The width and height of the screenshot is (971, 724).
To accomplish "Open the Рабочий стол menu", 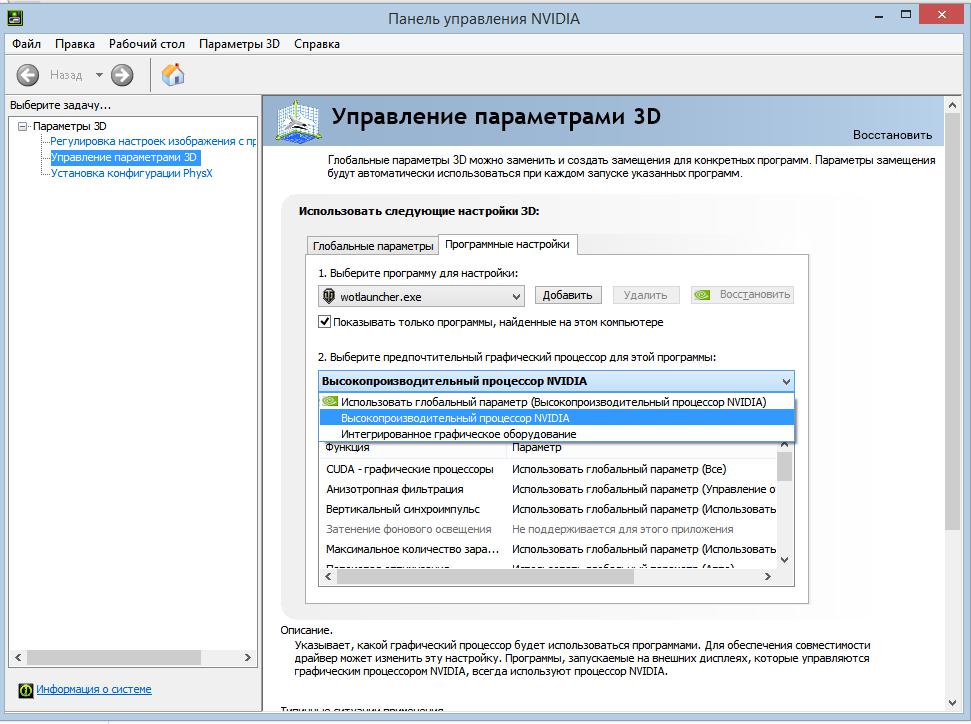I will [147, 44].
